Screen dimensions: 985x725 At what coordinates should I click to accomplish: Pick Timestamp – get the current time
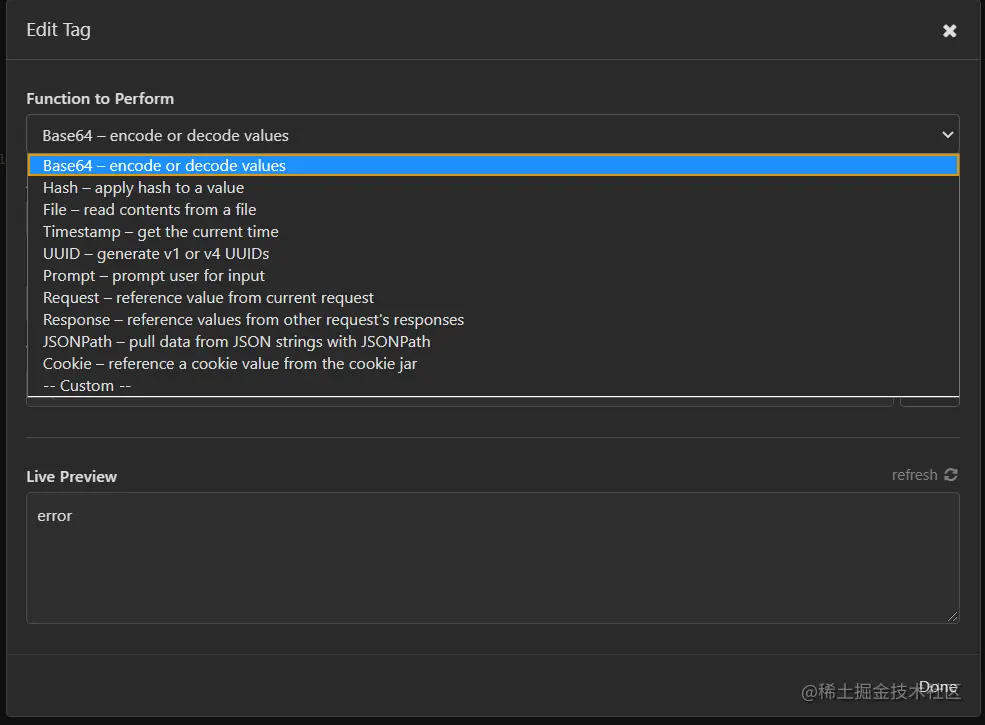point(160,232)
